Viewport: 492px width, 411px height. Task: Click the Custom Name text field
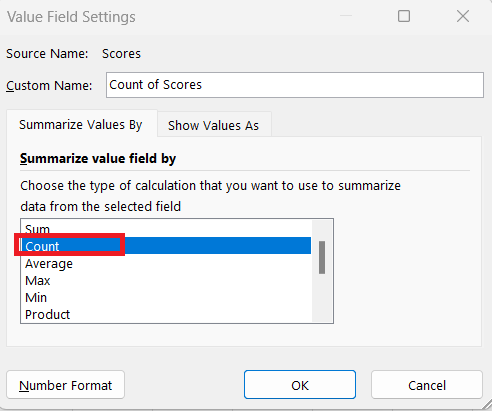pos(295,85)
